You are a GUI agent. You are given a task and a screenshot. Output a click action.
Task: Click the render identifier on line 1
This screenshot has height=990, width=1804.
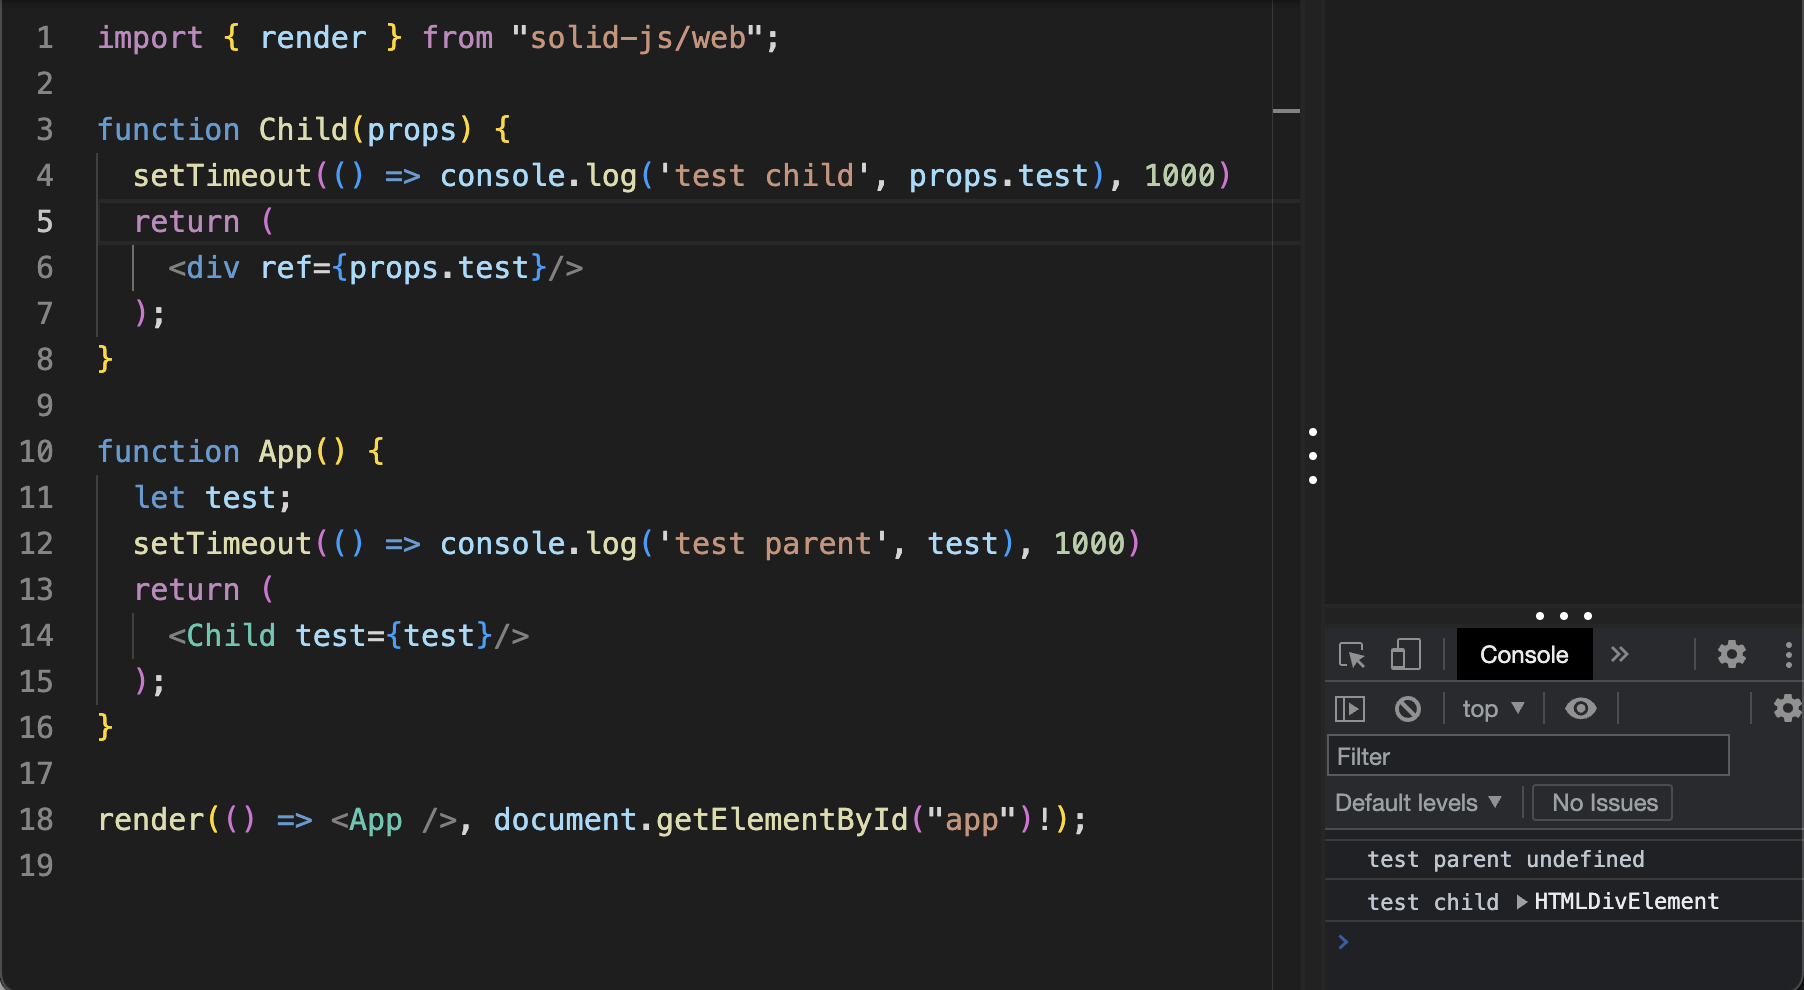313,38
